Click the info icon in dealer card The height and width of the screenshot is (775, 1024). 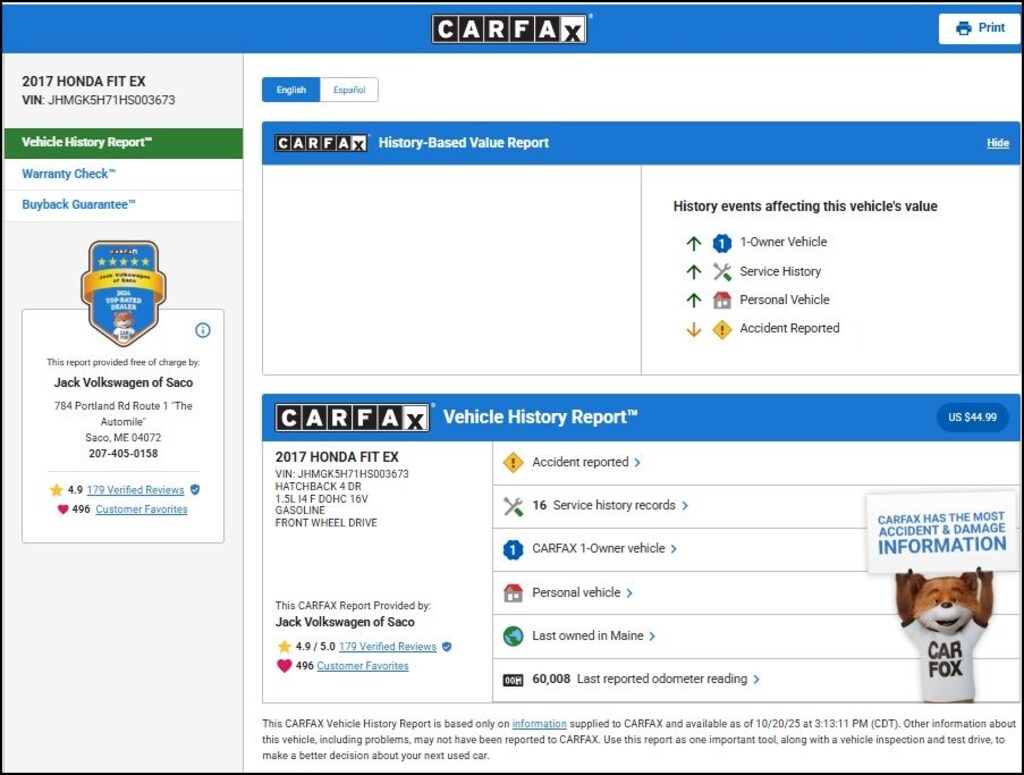[203, 330]
